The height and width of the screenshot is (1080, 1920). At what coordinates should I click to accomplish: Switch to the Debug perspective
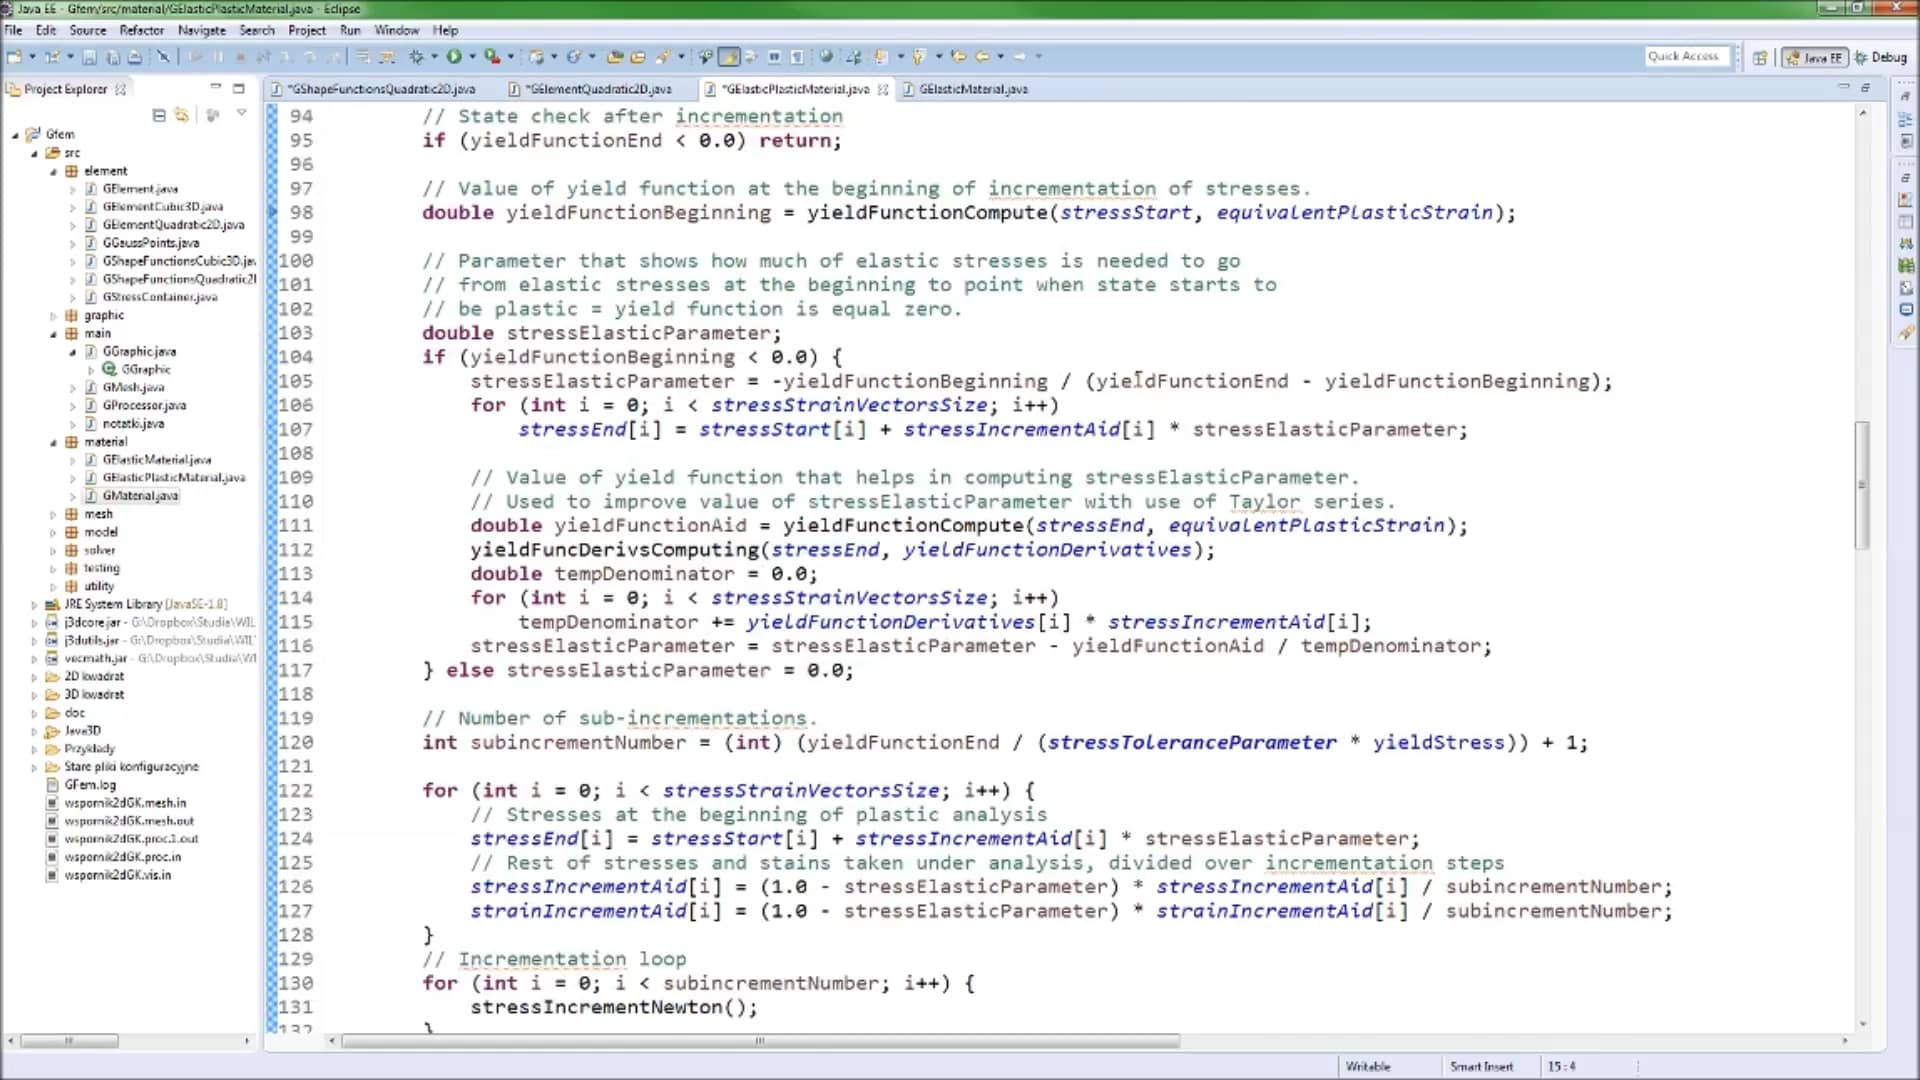coord(1886,57)
